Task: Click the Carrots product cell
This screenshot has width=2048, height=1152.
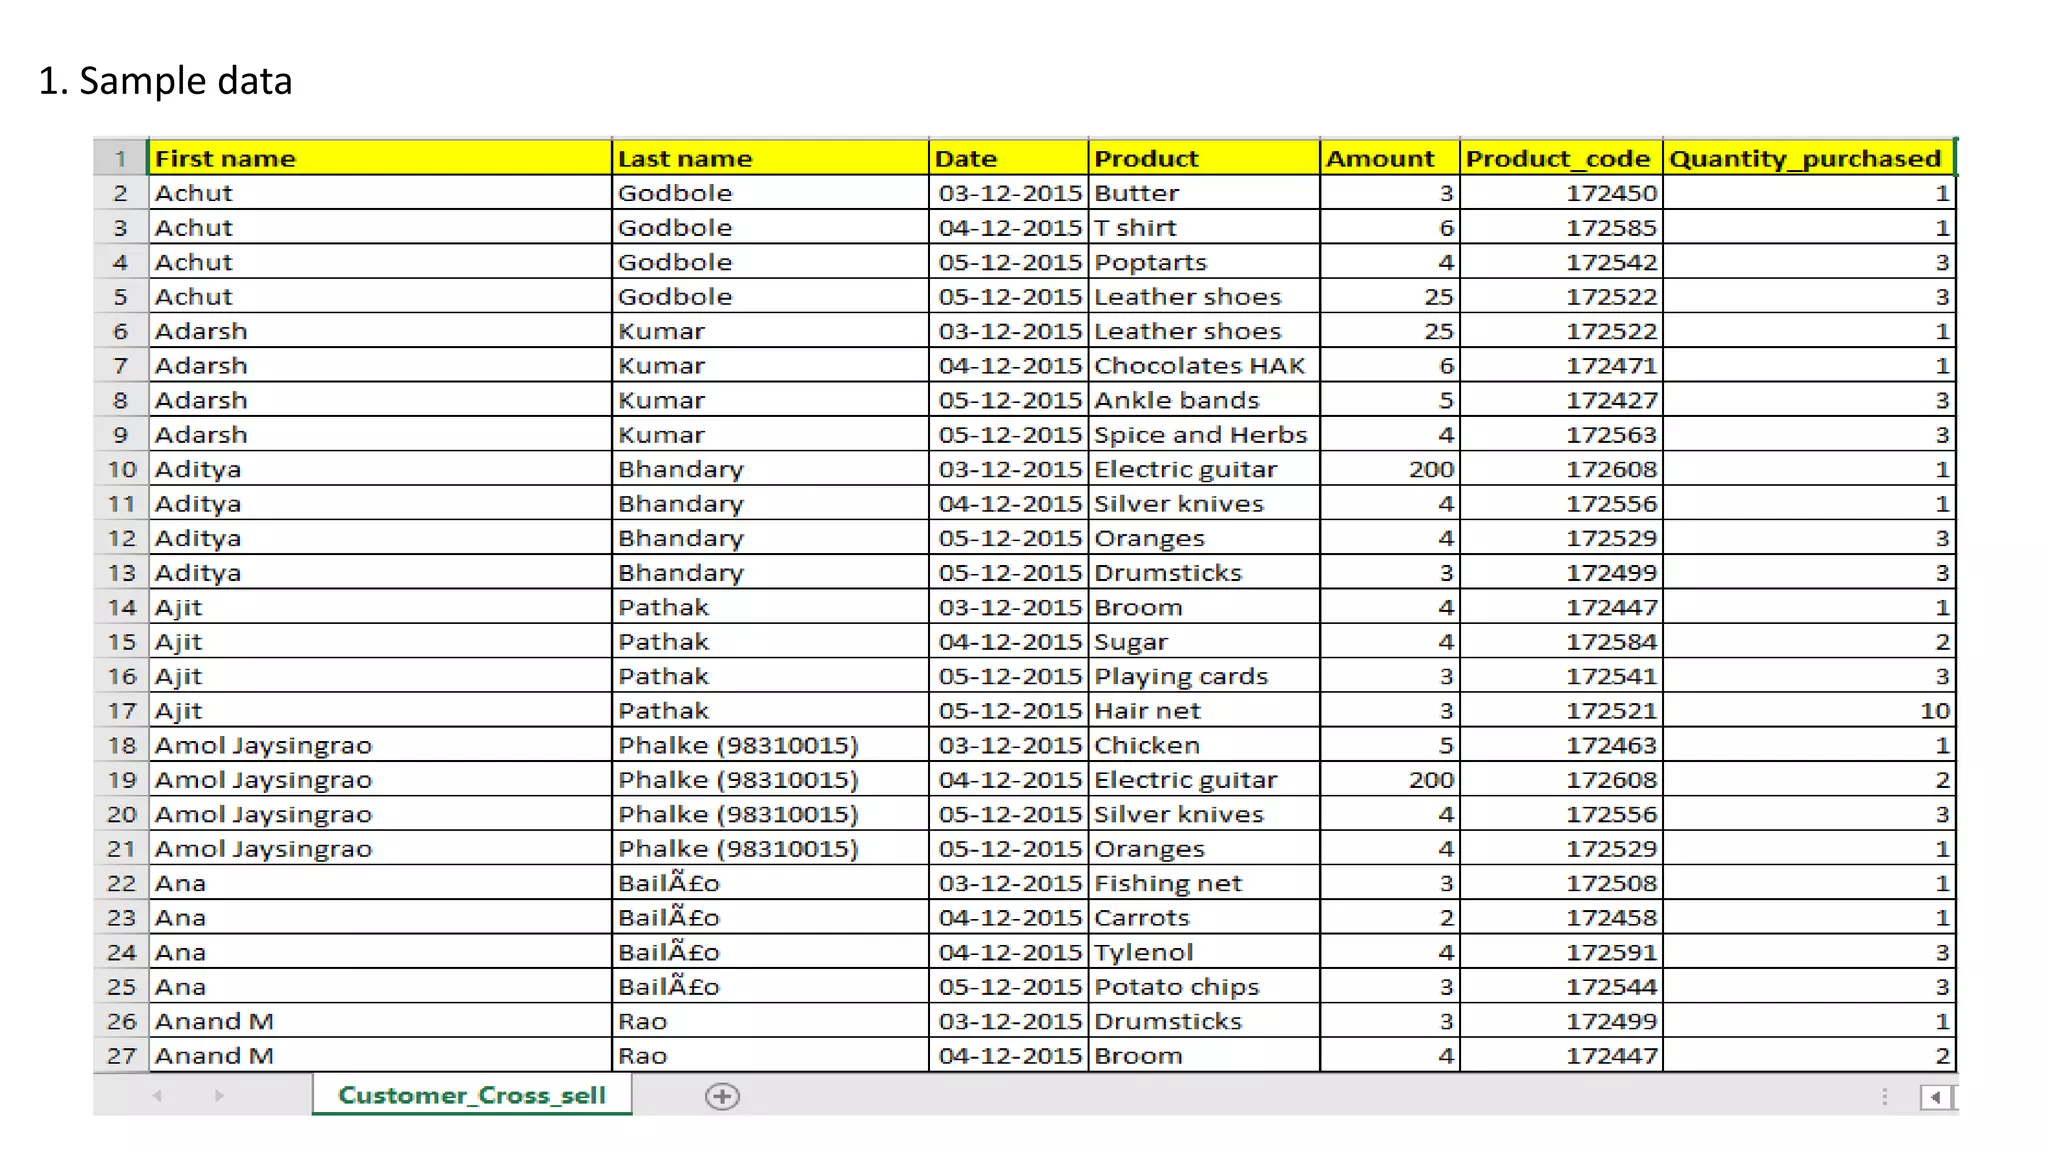Action: [x=1204, y=917]
